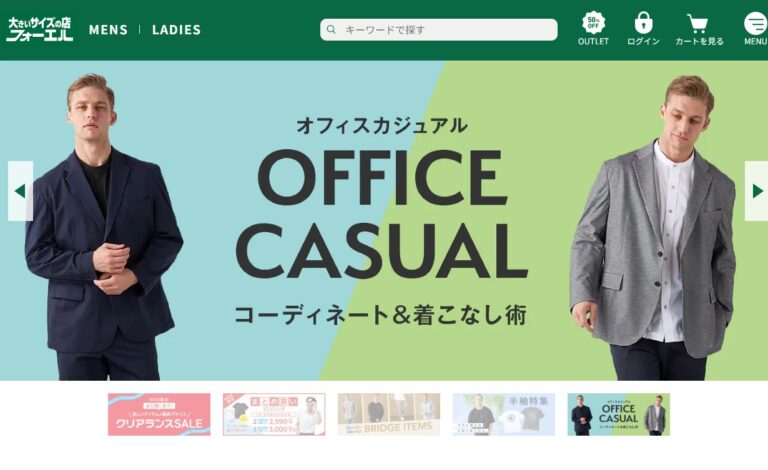
Task: Select the LADIES category tab
Action: (176, 30)
